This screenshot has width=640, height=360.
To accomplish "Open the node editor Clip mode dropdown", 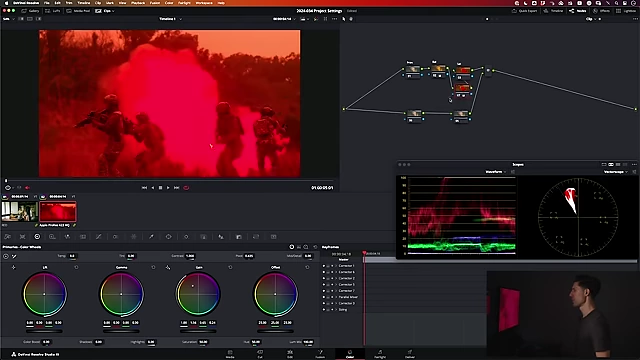I will [x=591, y=19].
